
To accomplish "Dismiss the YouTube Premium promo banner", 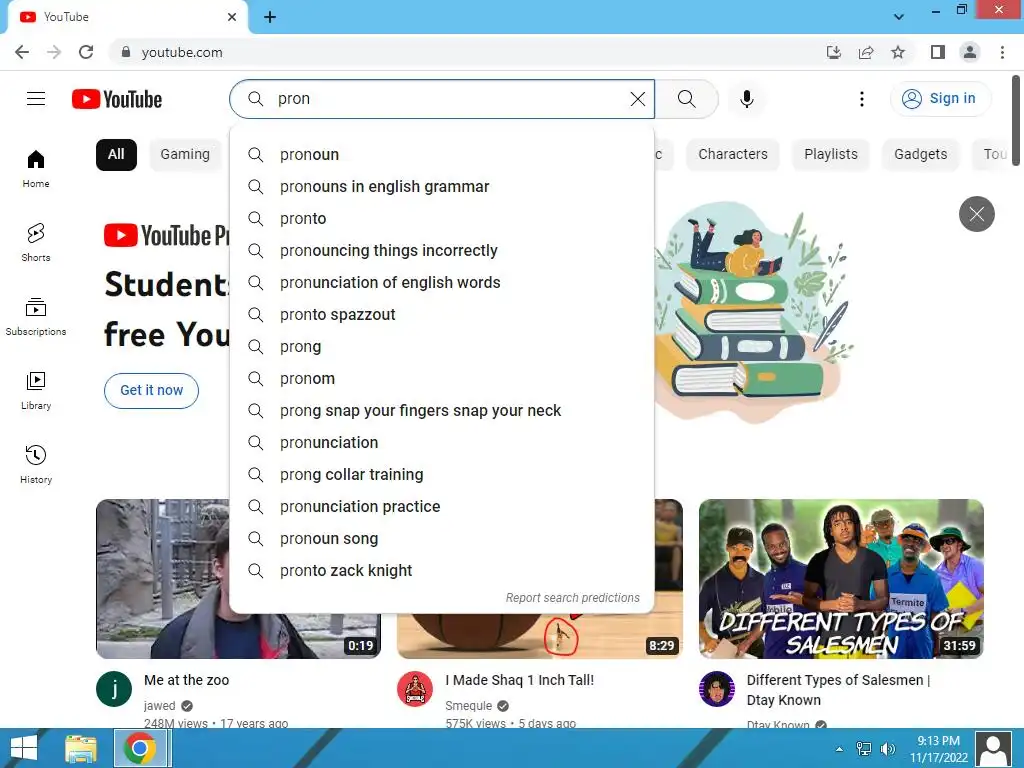I will 976,214.
